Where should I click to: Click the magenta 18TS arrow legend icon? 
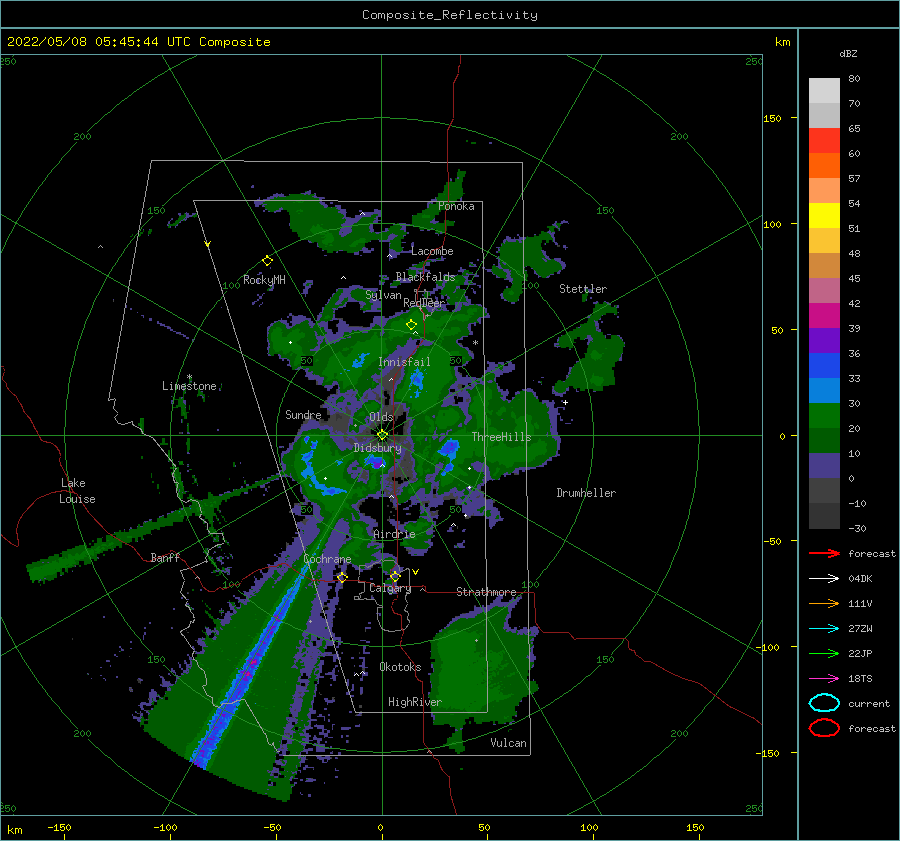click(x=824, y=679)
